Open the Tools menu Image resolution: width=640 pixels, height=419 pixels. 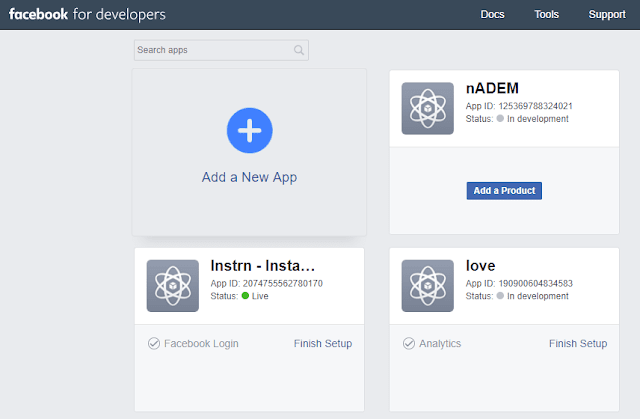click(x=547, y=15)
